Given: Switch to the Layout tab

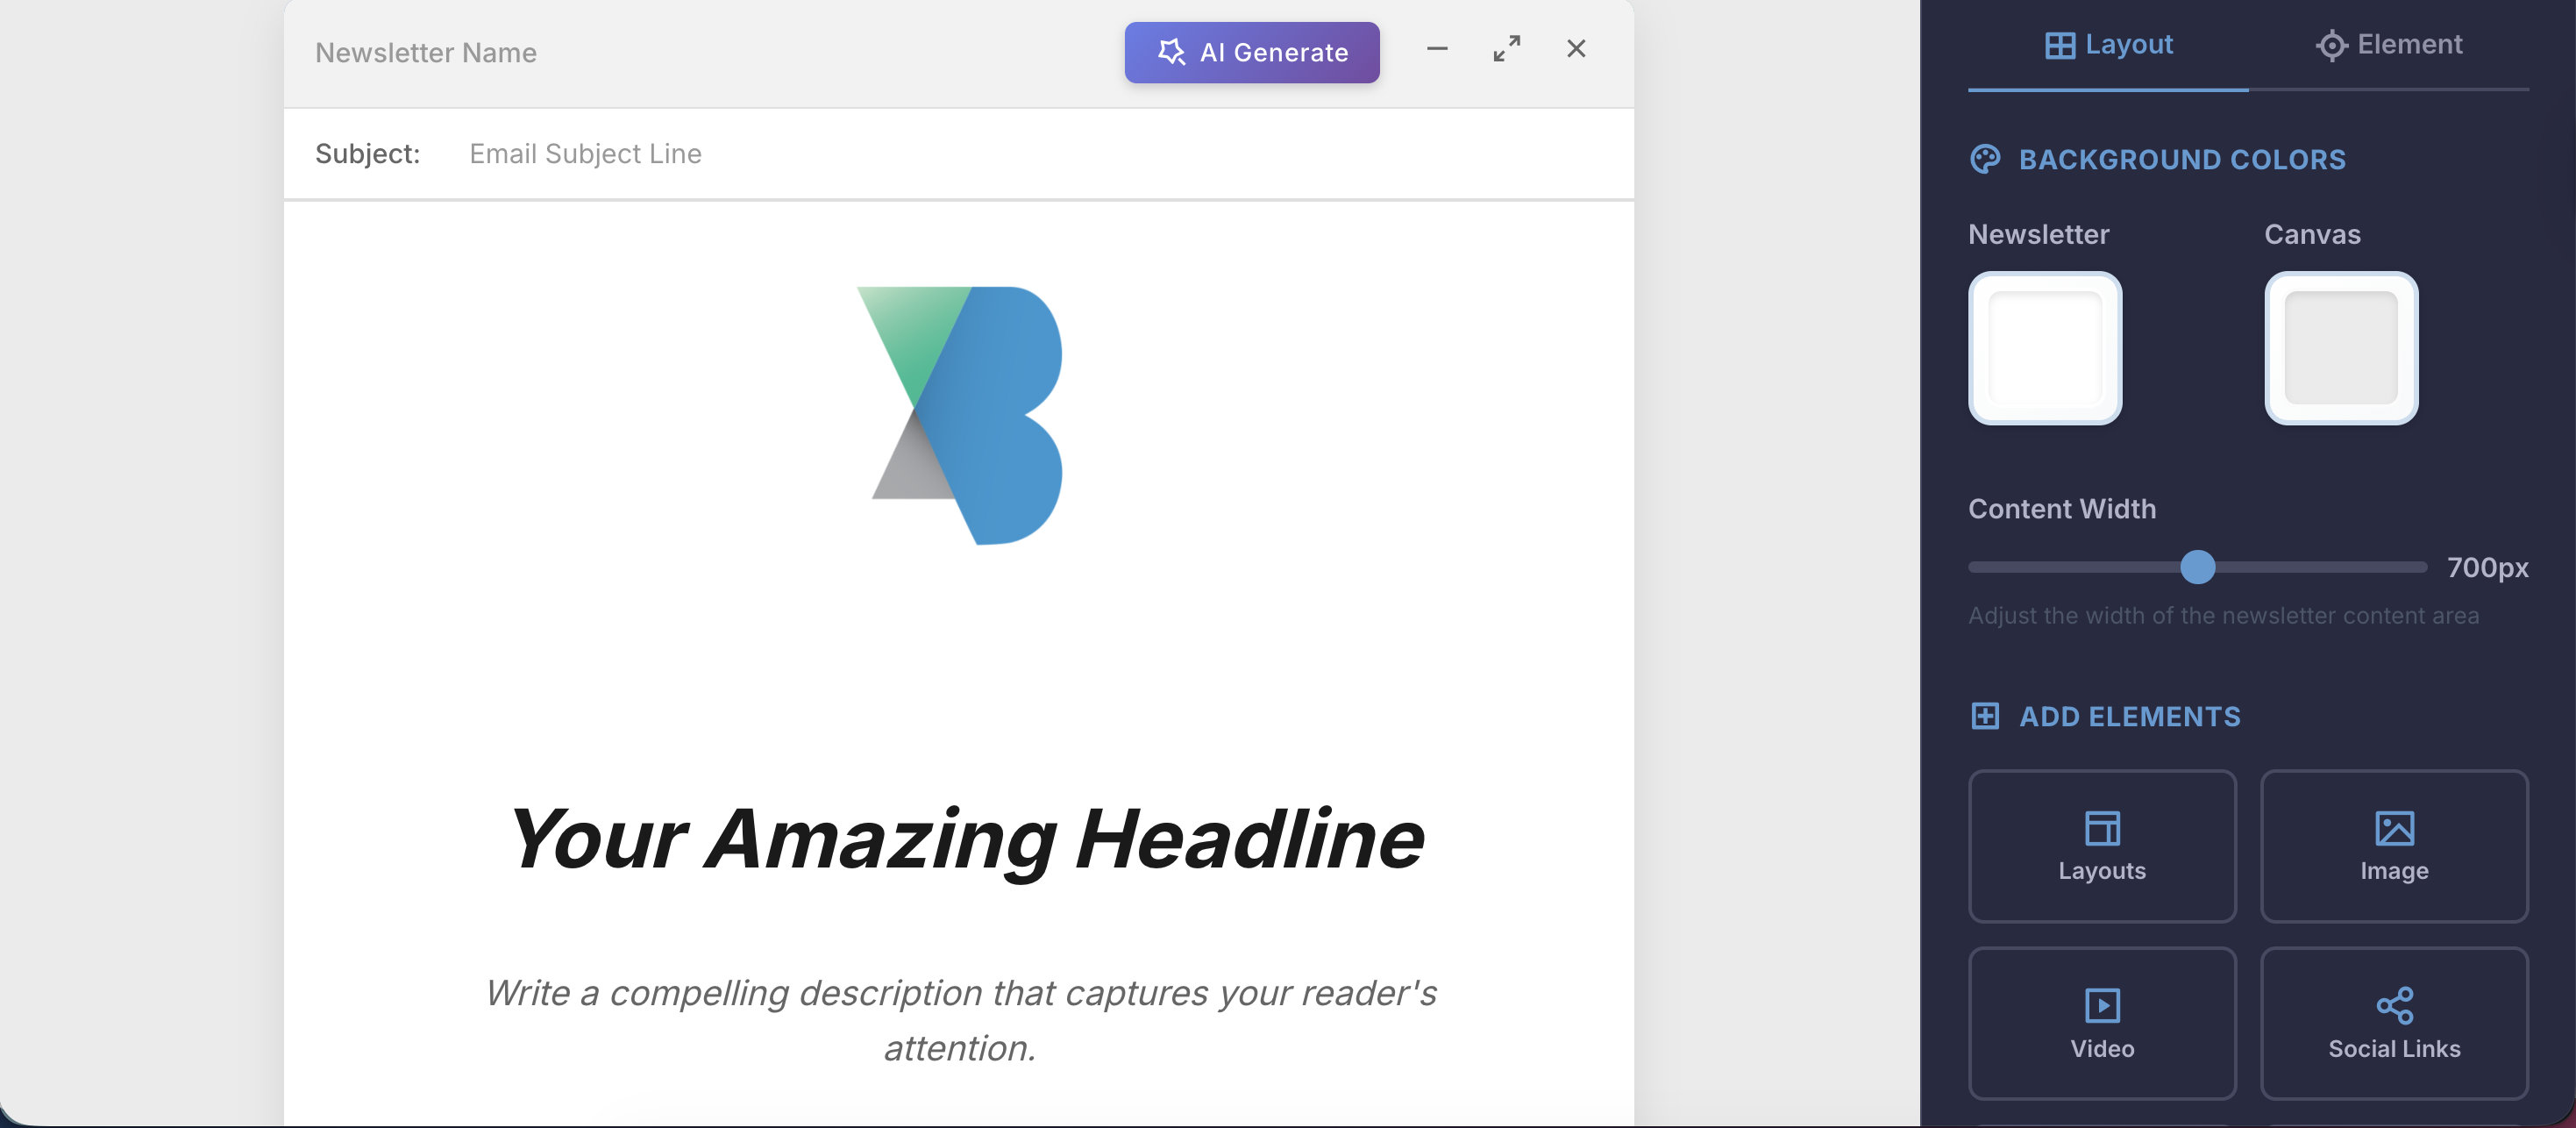Looking at the screenshot, I should tap(2108, 44).
